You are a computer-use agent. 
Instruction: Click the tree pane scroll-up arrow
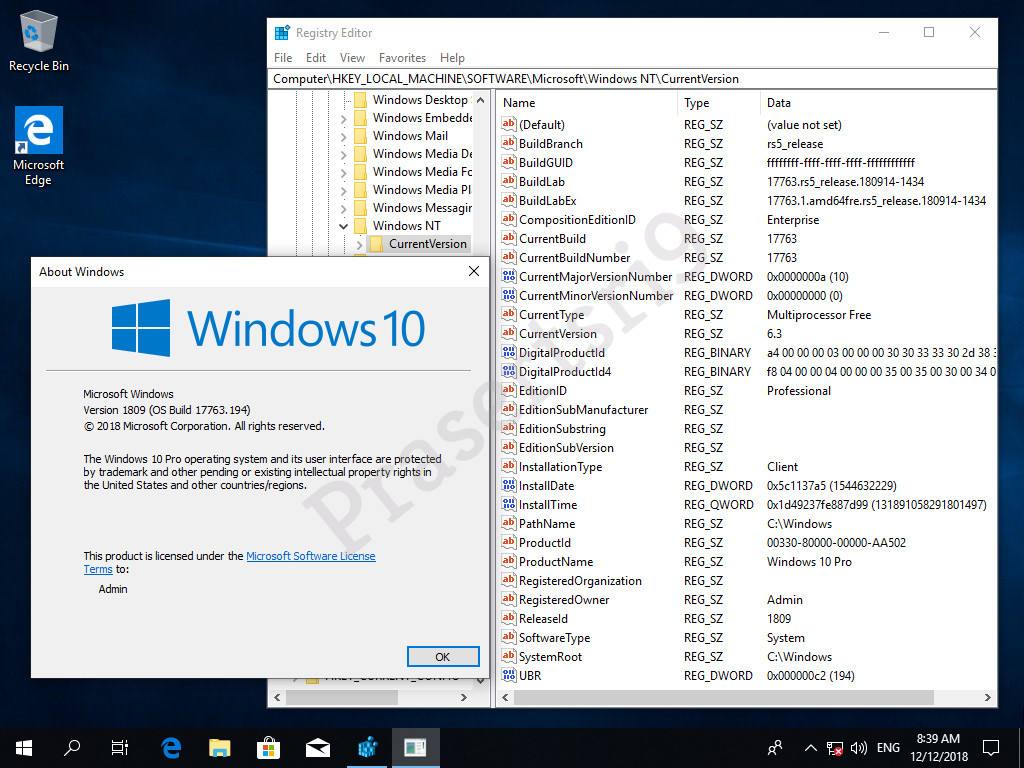click(481, 100)
